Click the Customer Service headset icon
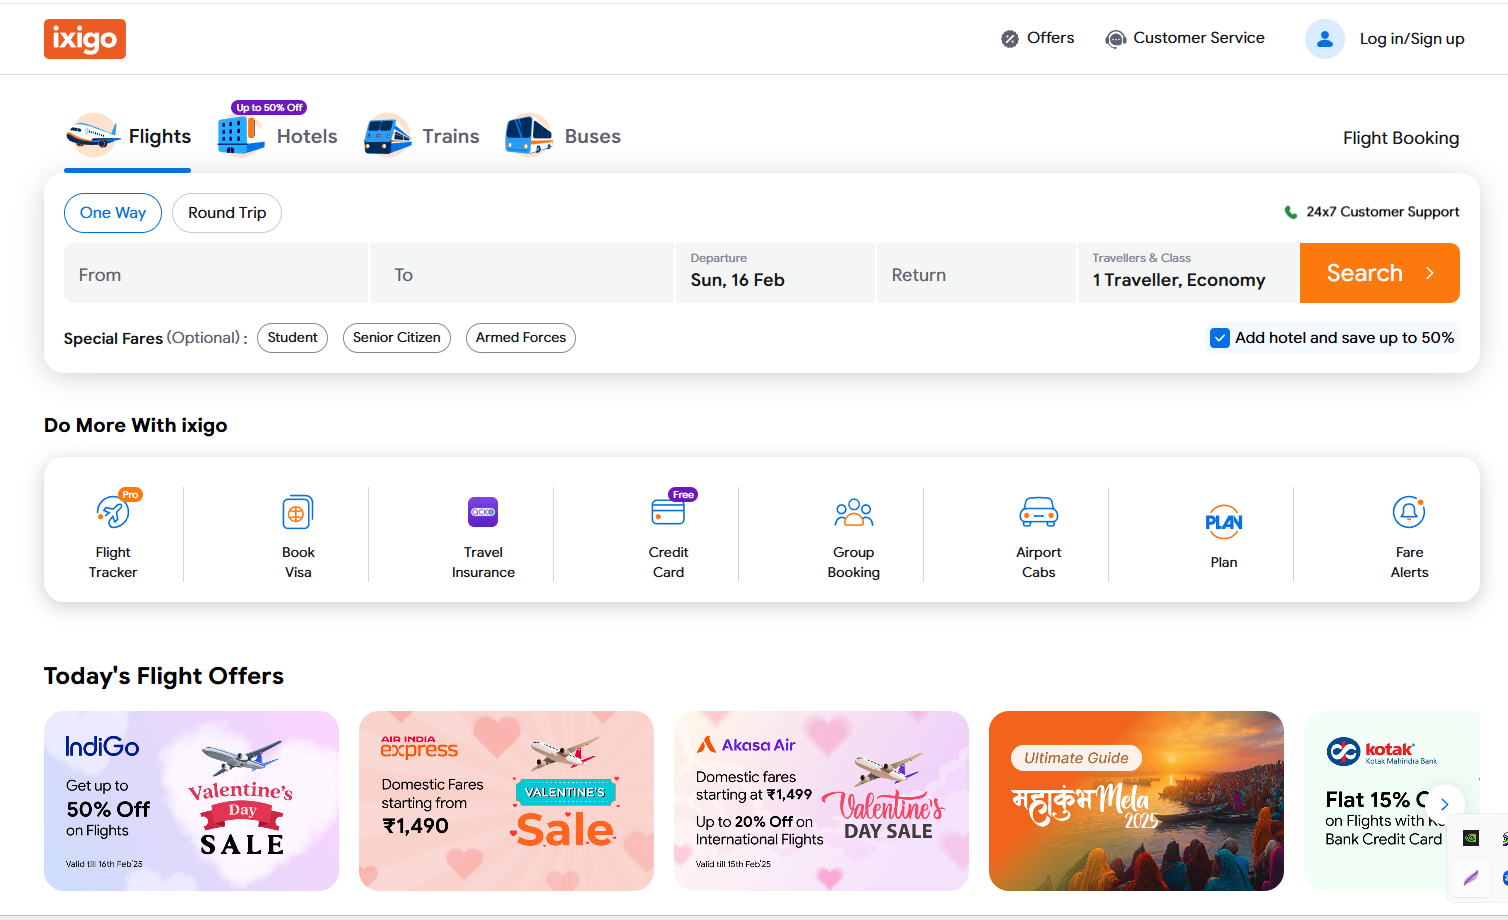1508x920 pixels. [1116, 39]
